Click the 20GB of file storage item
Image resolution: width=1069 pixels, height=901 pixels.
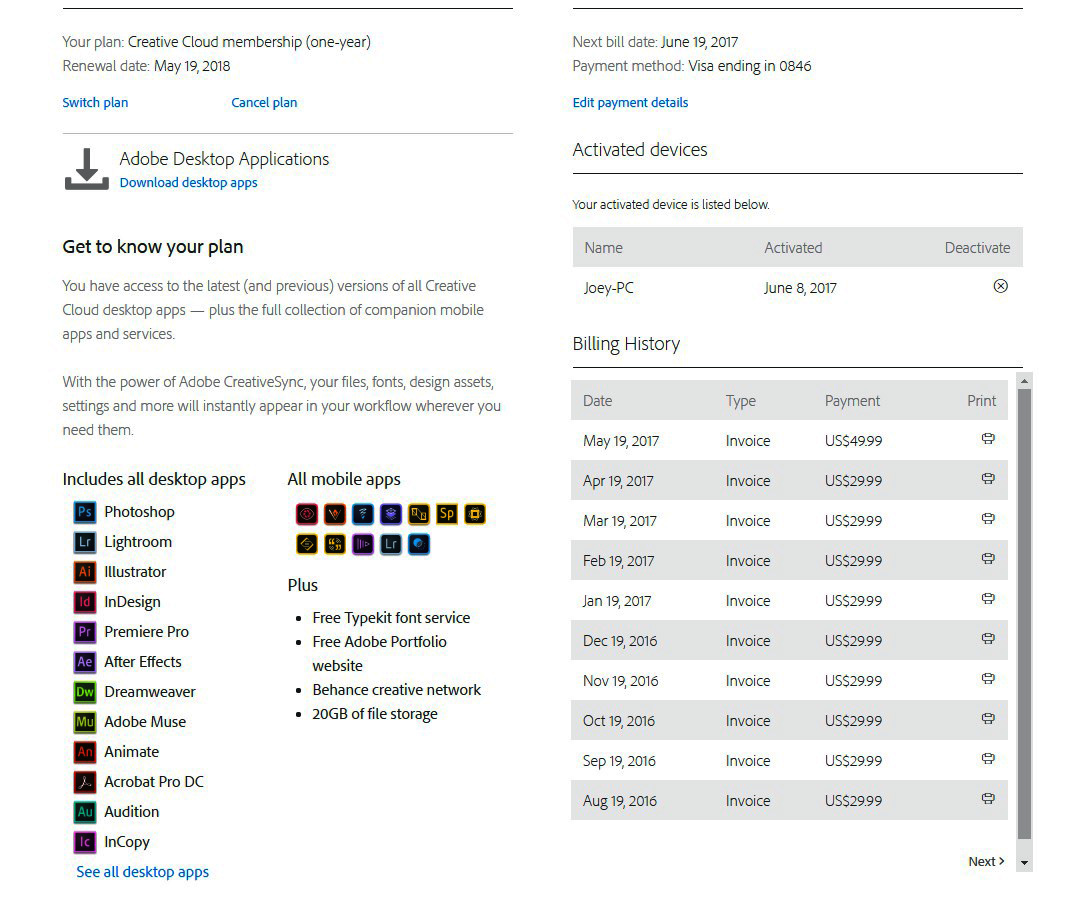[375, 714]
